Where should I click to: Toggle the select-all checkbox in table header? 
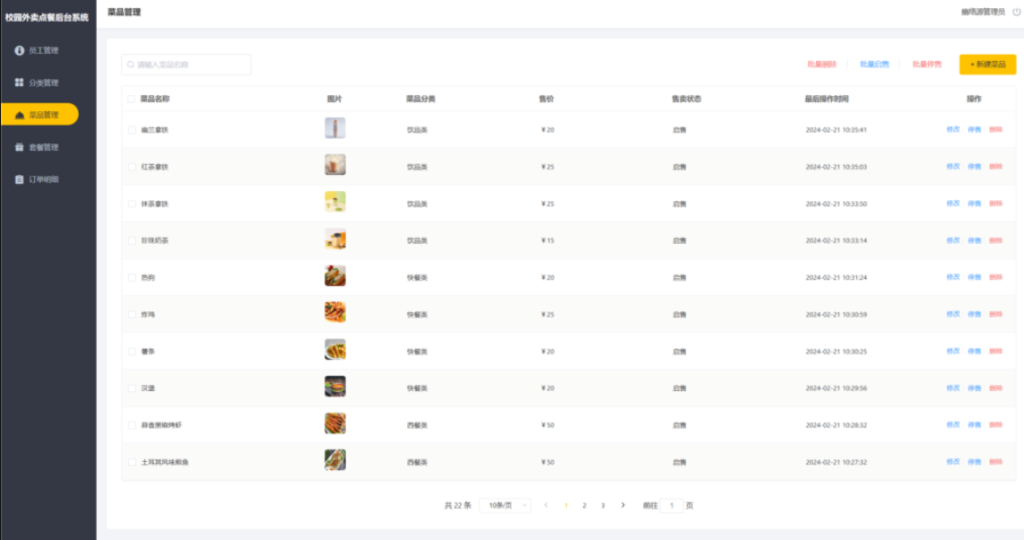pos(131,99)
